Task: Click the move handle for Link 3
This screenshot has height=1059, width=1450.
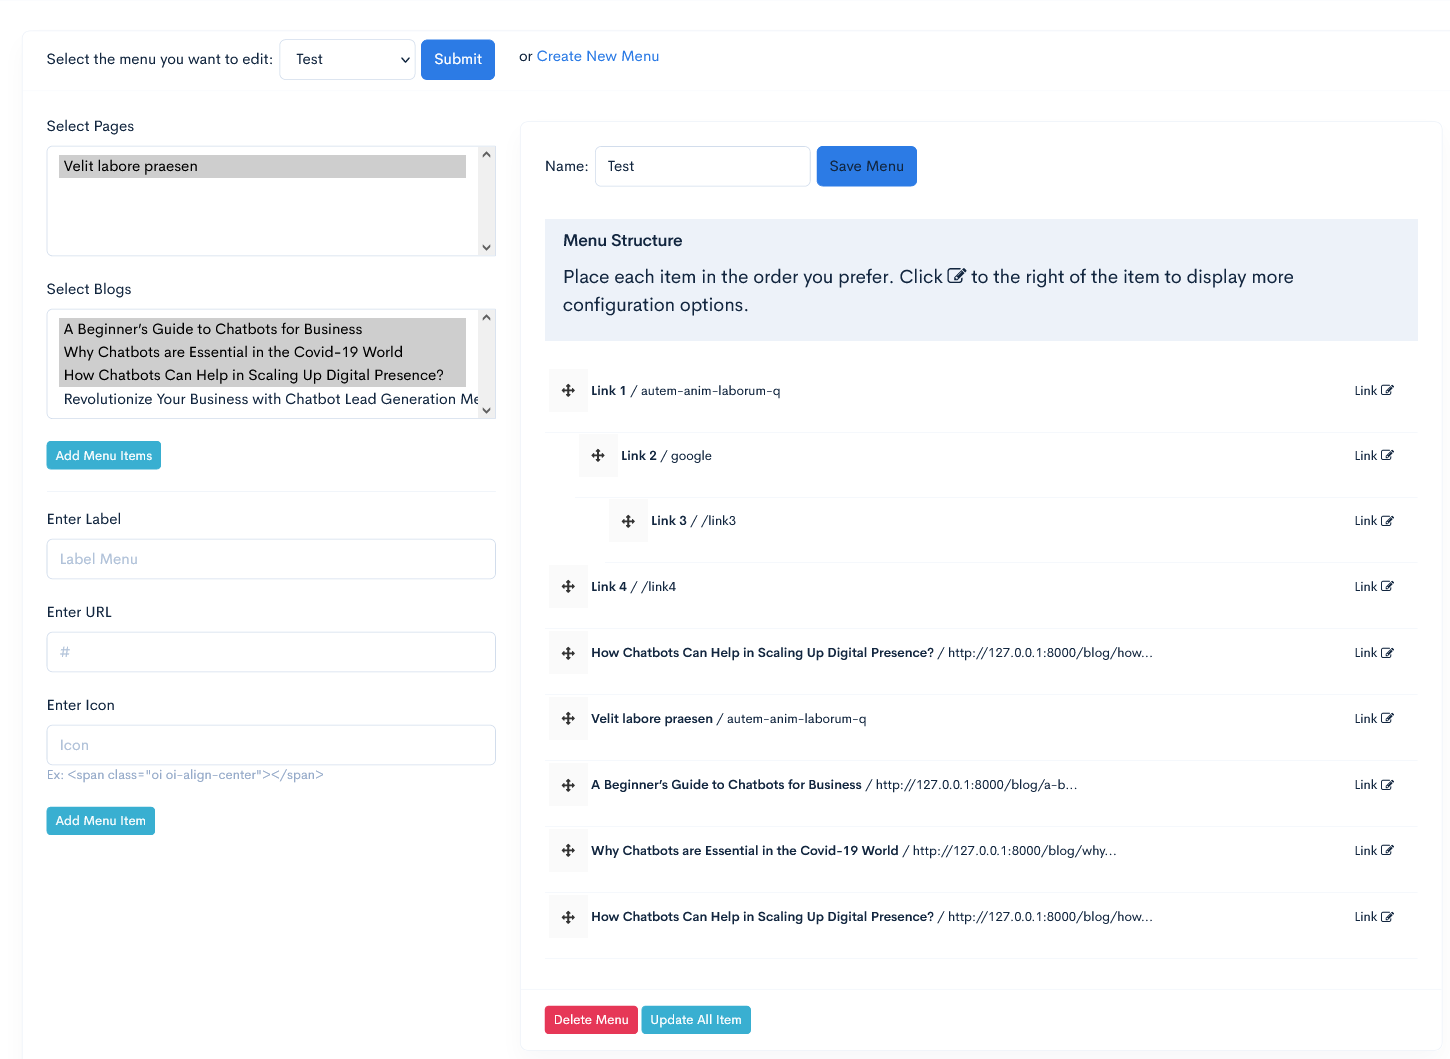Action: [628, 521]
